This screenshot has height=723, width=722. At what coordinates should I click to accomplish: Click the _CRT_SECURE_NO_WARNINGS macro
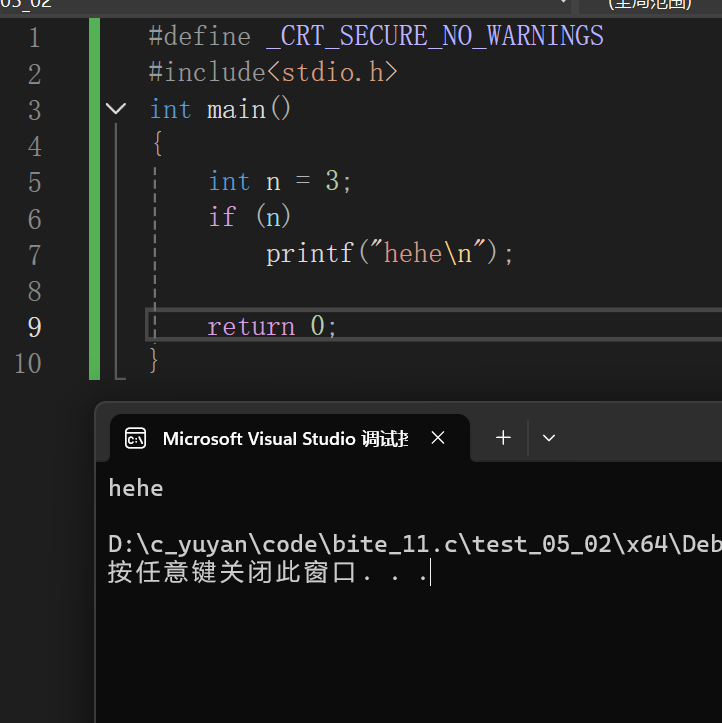(x=435, y=36)
